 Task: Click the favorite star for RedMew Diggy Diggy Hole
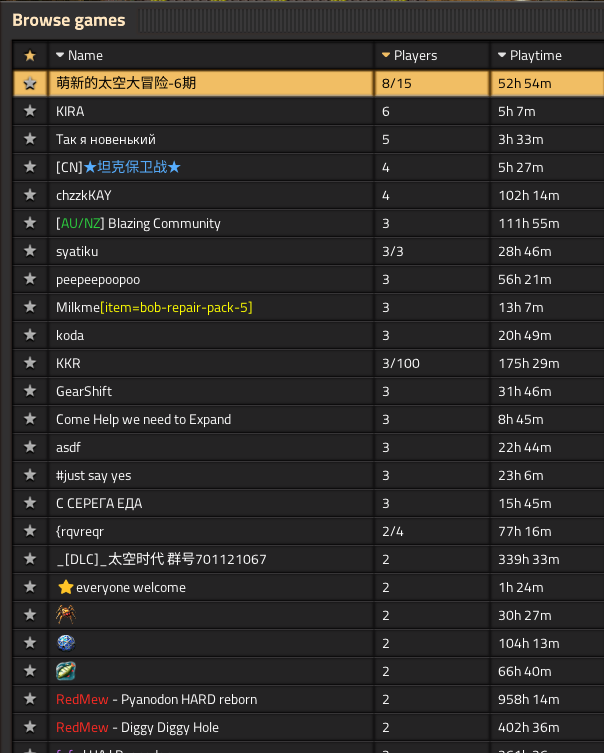pos(29,727)
